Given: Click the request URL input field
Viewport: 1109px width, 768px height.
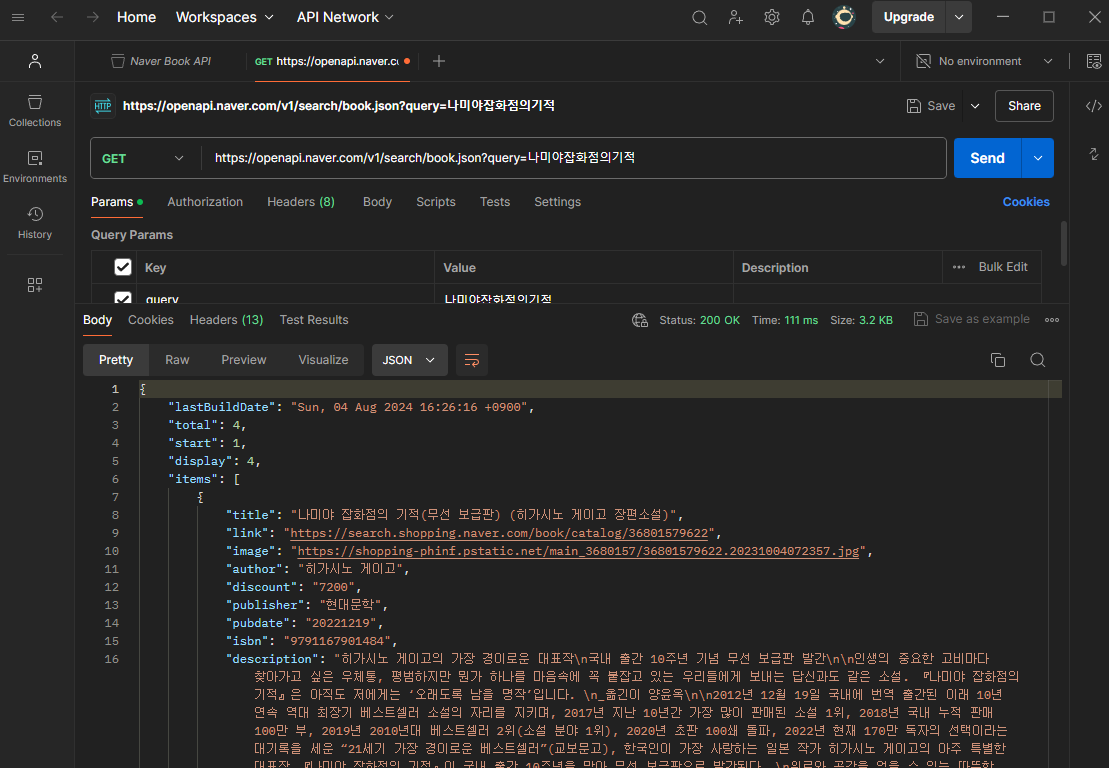Looking at the screenshot, I should 574,158.
